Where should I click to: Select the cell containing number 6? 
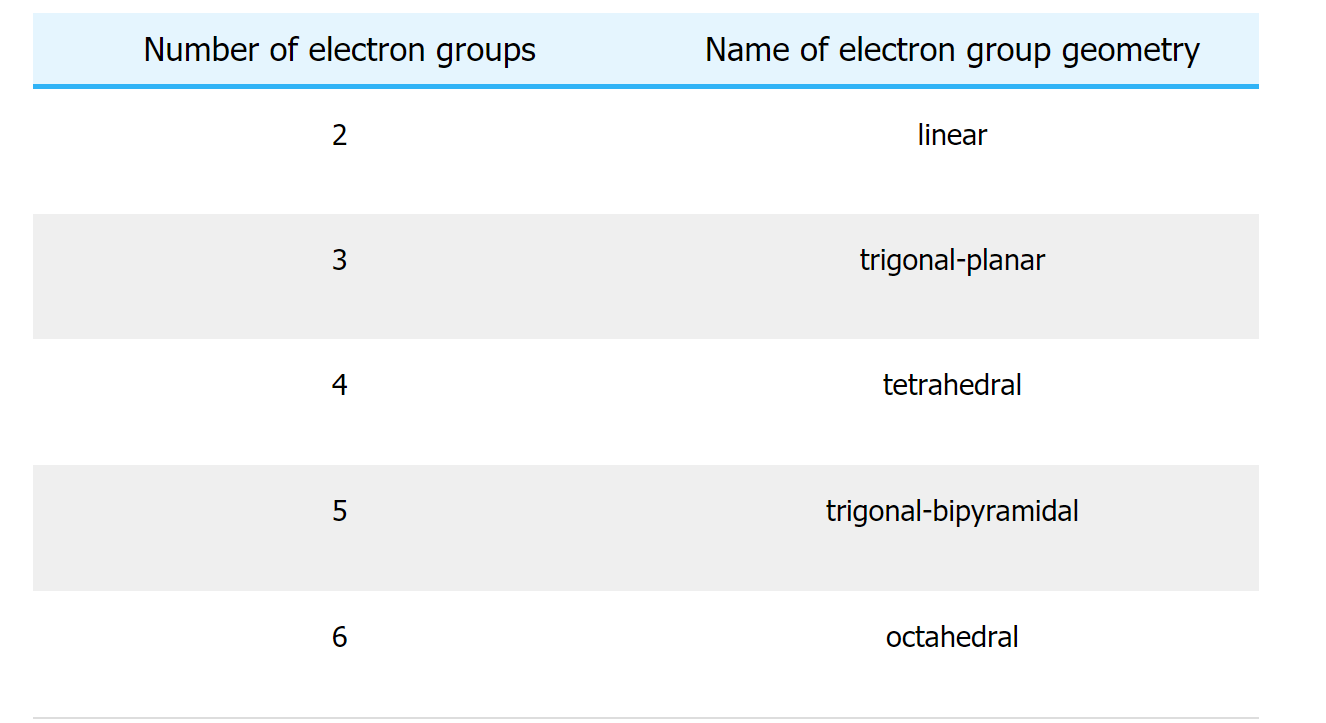tap(340, 637)
